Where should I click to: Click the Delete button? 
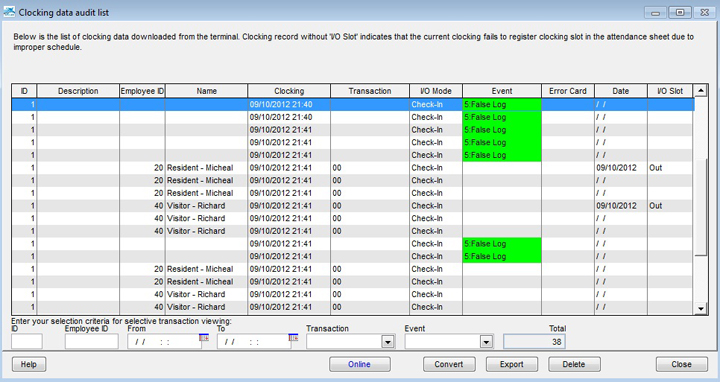click(x=574, y=364)
